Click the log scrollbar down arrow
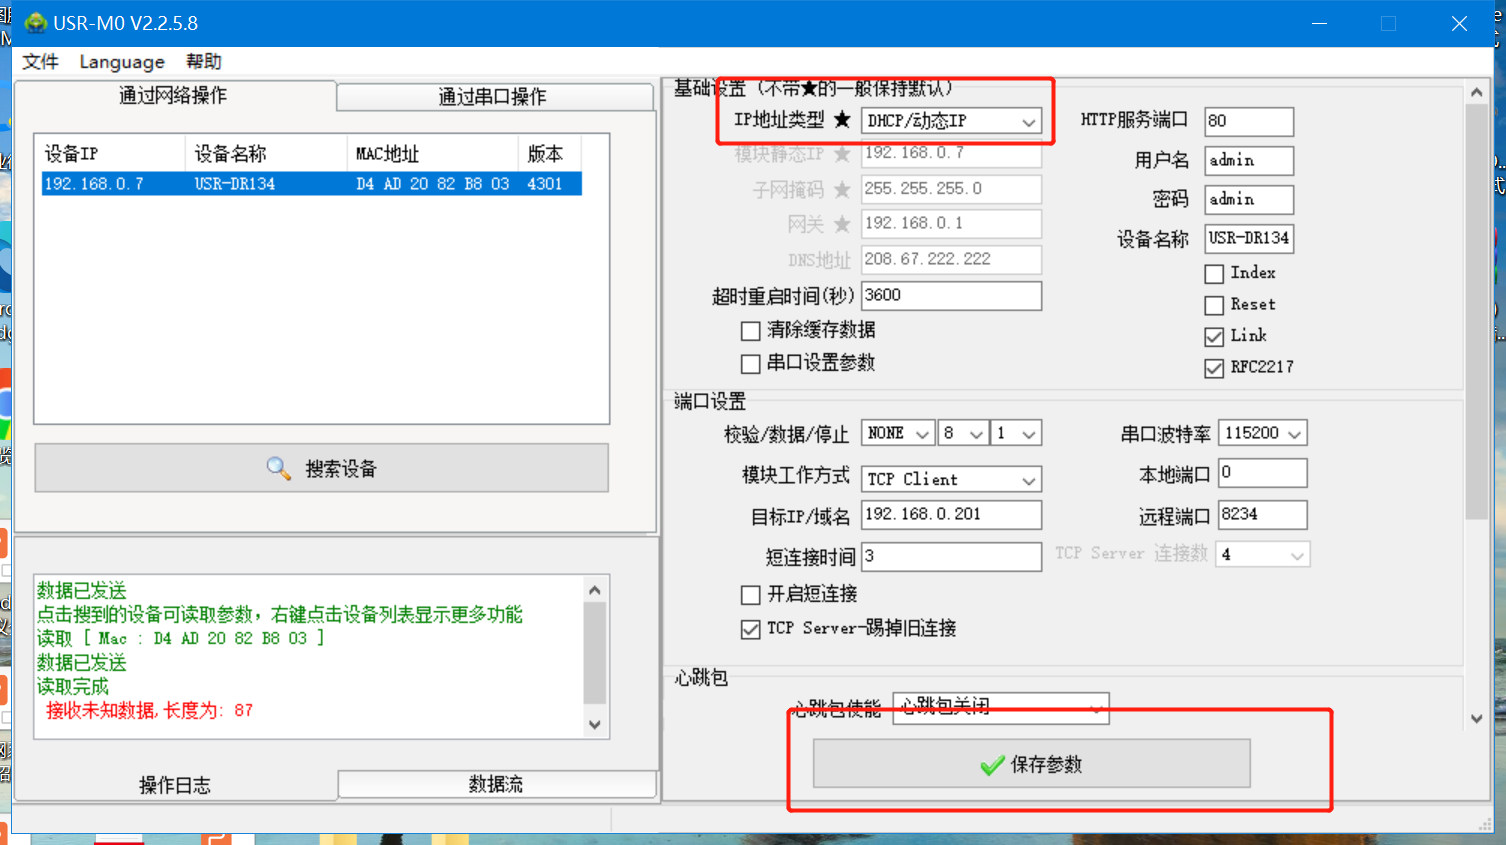 [595, 725]
